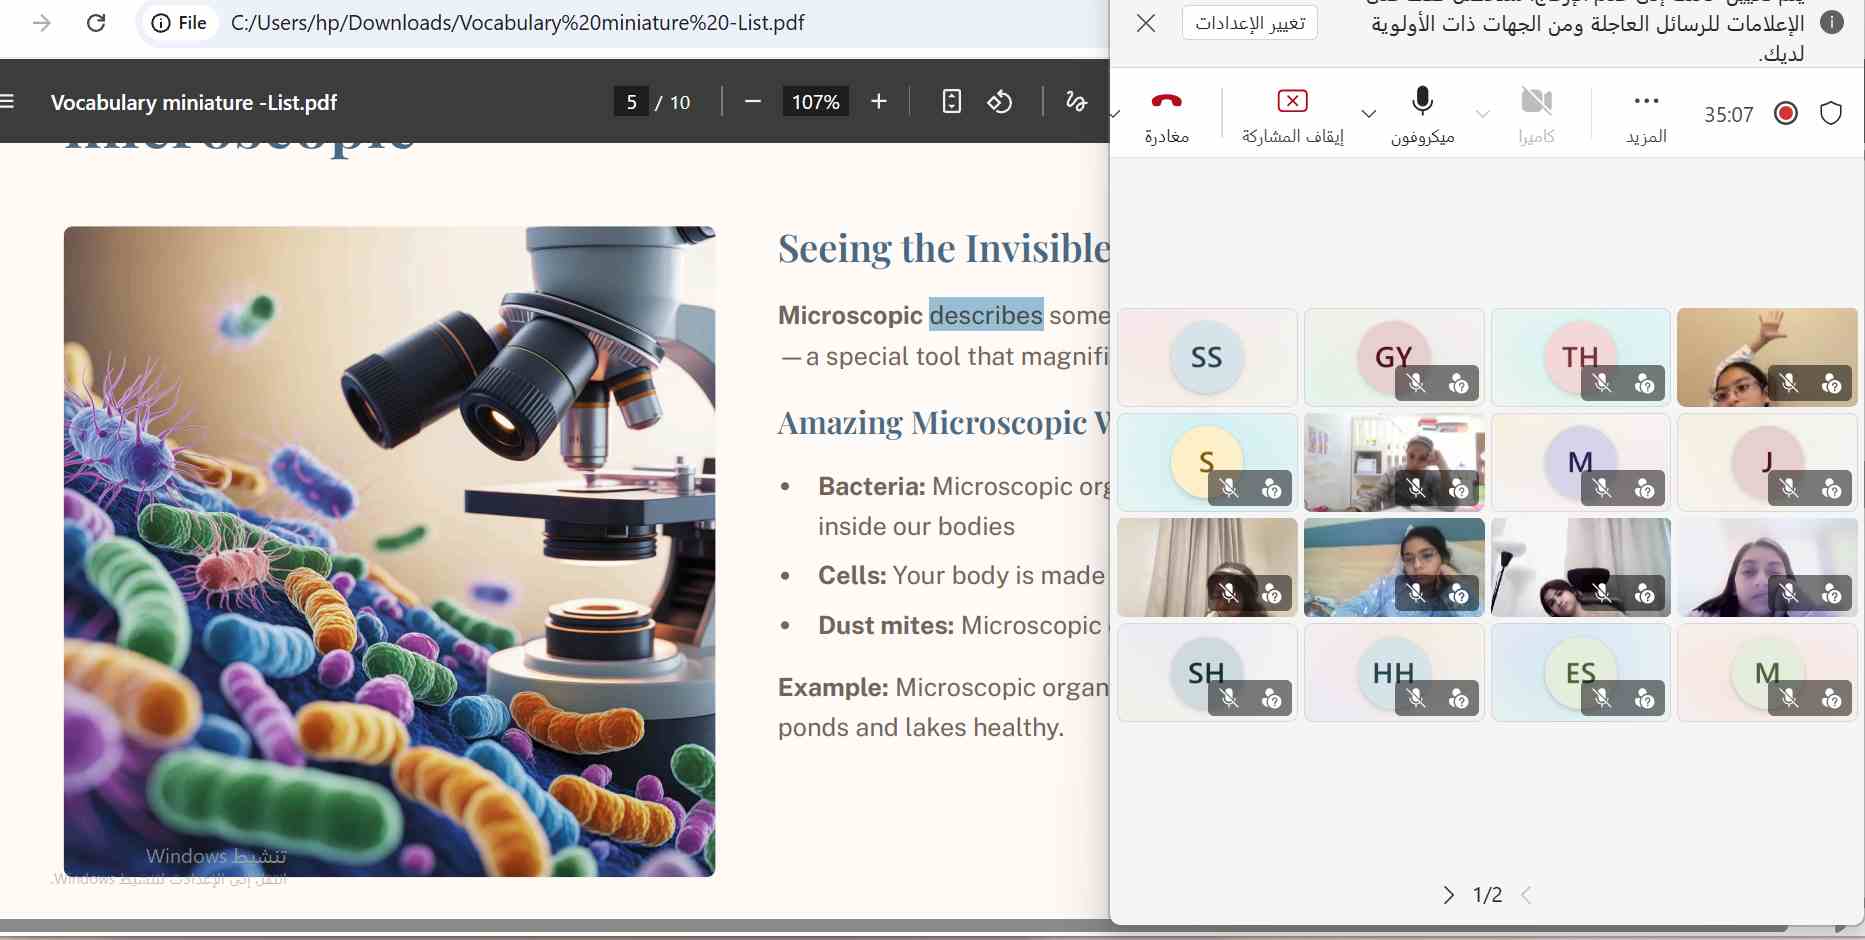Expand the camera options chevron
This screenshot has width=1865, height=940.
(x=1483, y=114)
